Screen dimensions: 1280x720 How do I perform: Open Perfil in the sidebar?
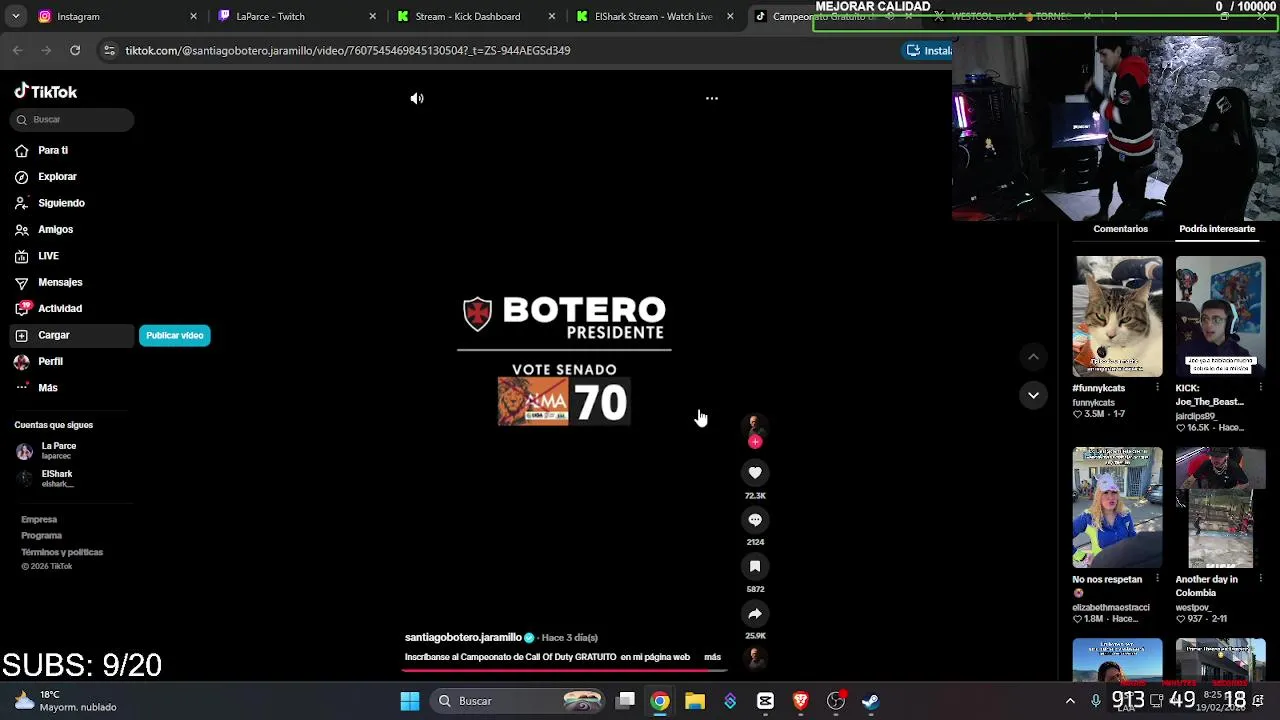point(50,361)
